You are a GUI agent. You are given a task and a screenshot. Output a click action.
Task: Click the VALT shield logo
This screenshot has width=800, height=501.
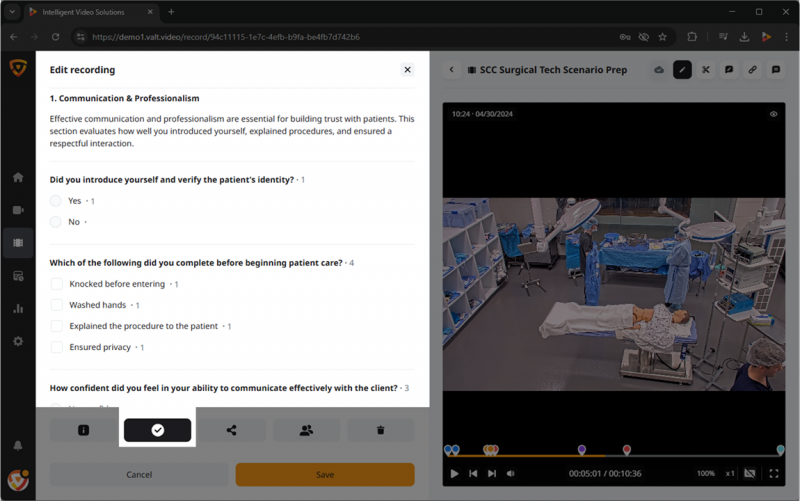pyautogui.click(x=18, y=67)
